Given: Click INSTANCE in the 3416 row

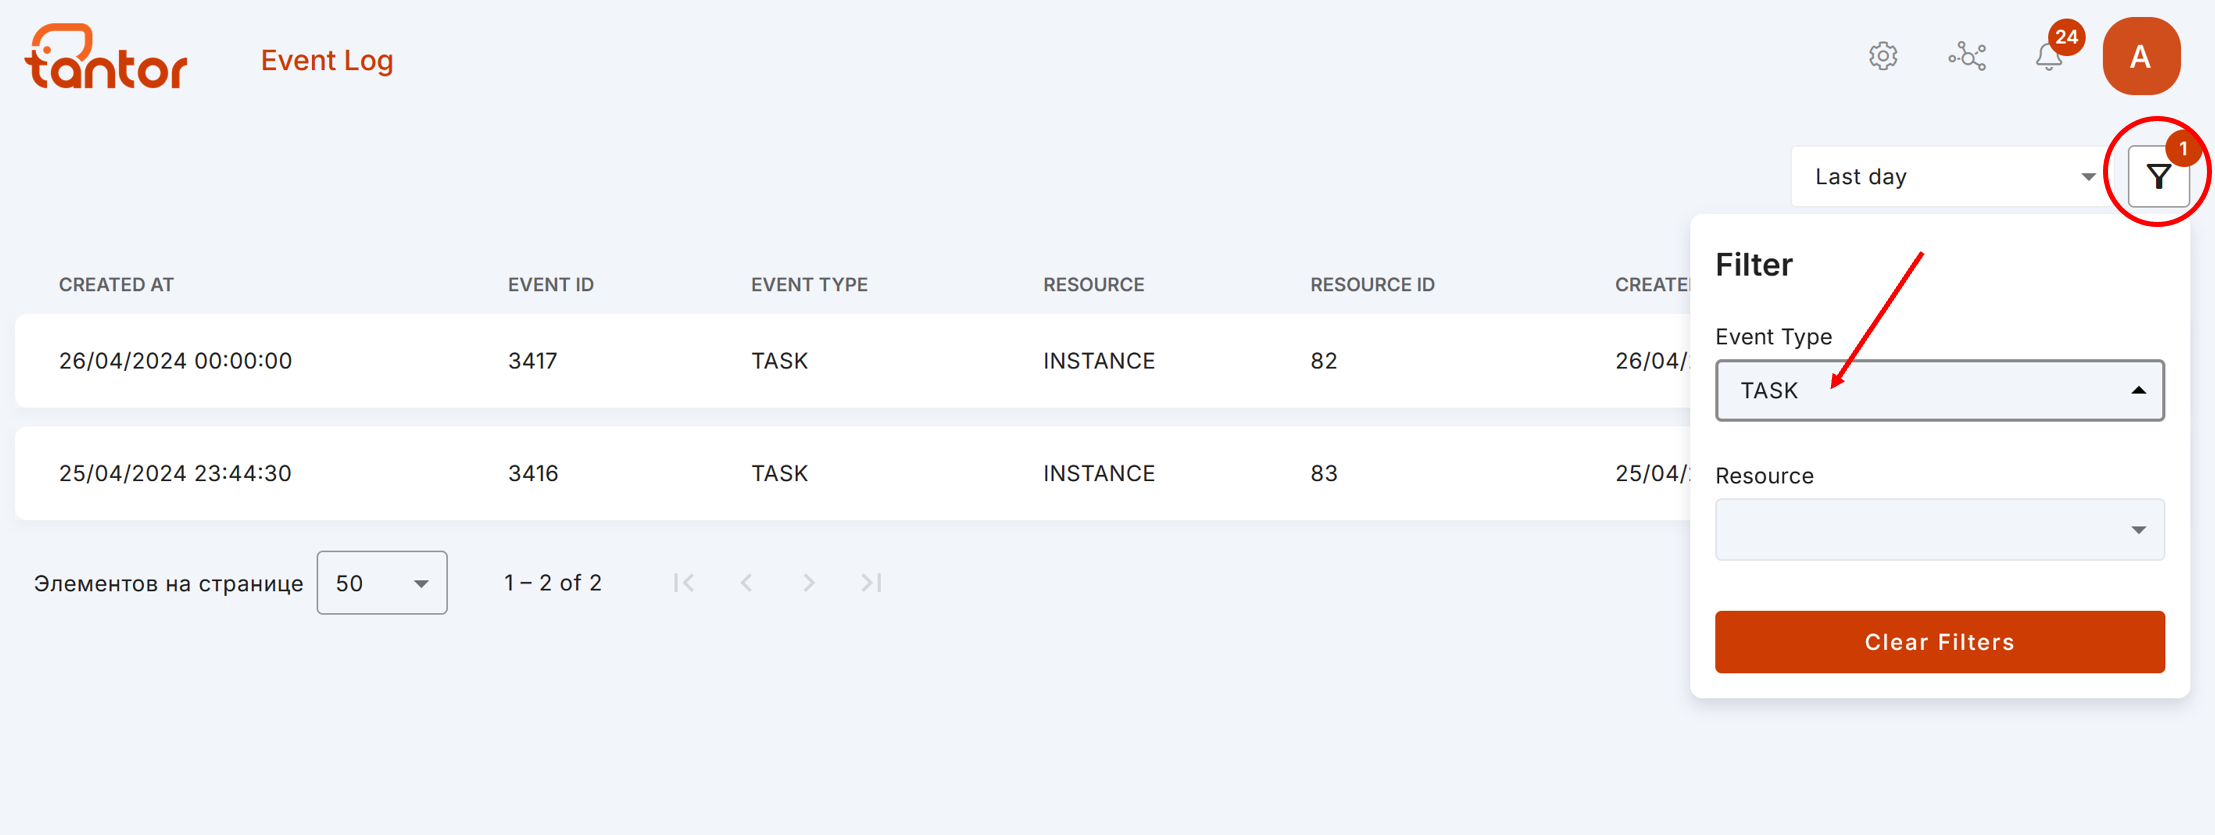Looking at the screenshot, I should 1099,473.
